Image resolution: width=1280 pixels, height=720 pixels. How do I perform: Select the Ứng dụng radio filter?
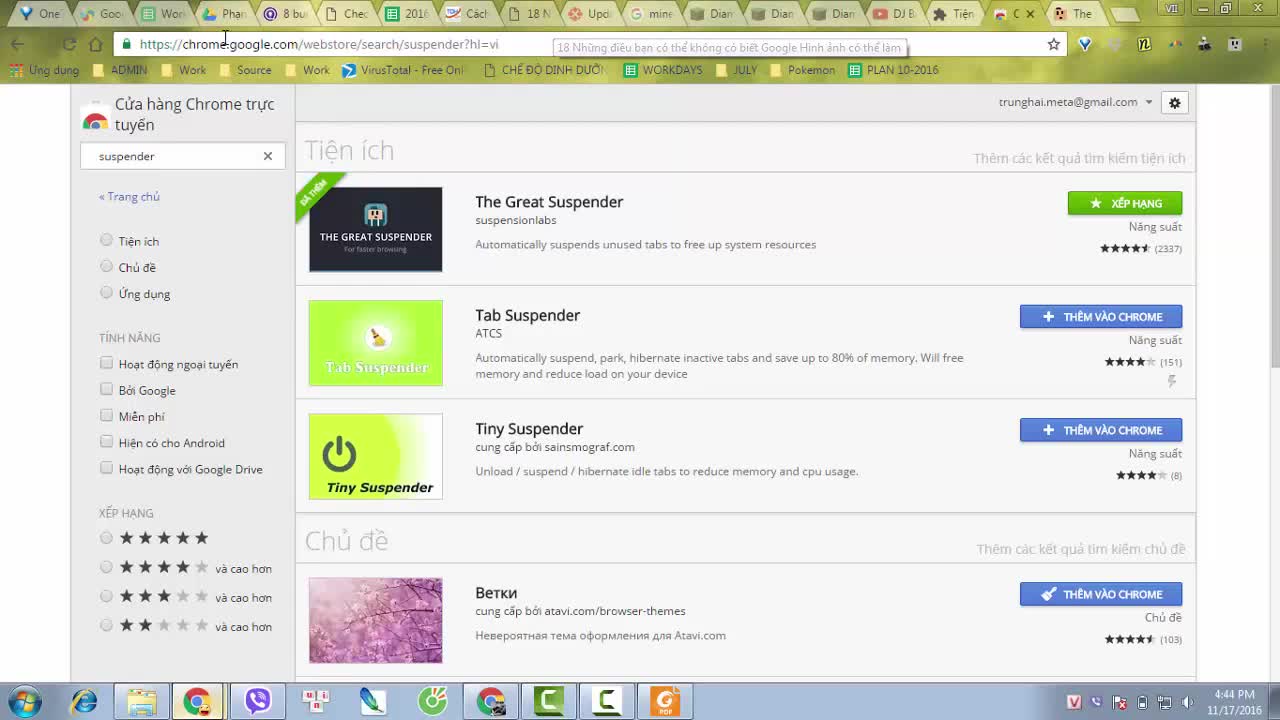pyautogui.click(x=106, y=293)
